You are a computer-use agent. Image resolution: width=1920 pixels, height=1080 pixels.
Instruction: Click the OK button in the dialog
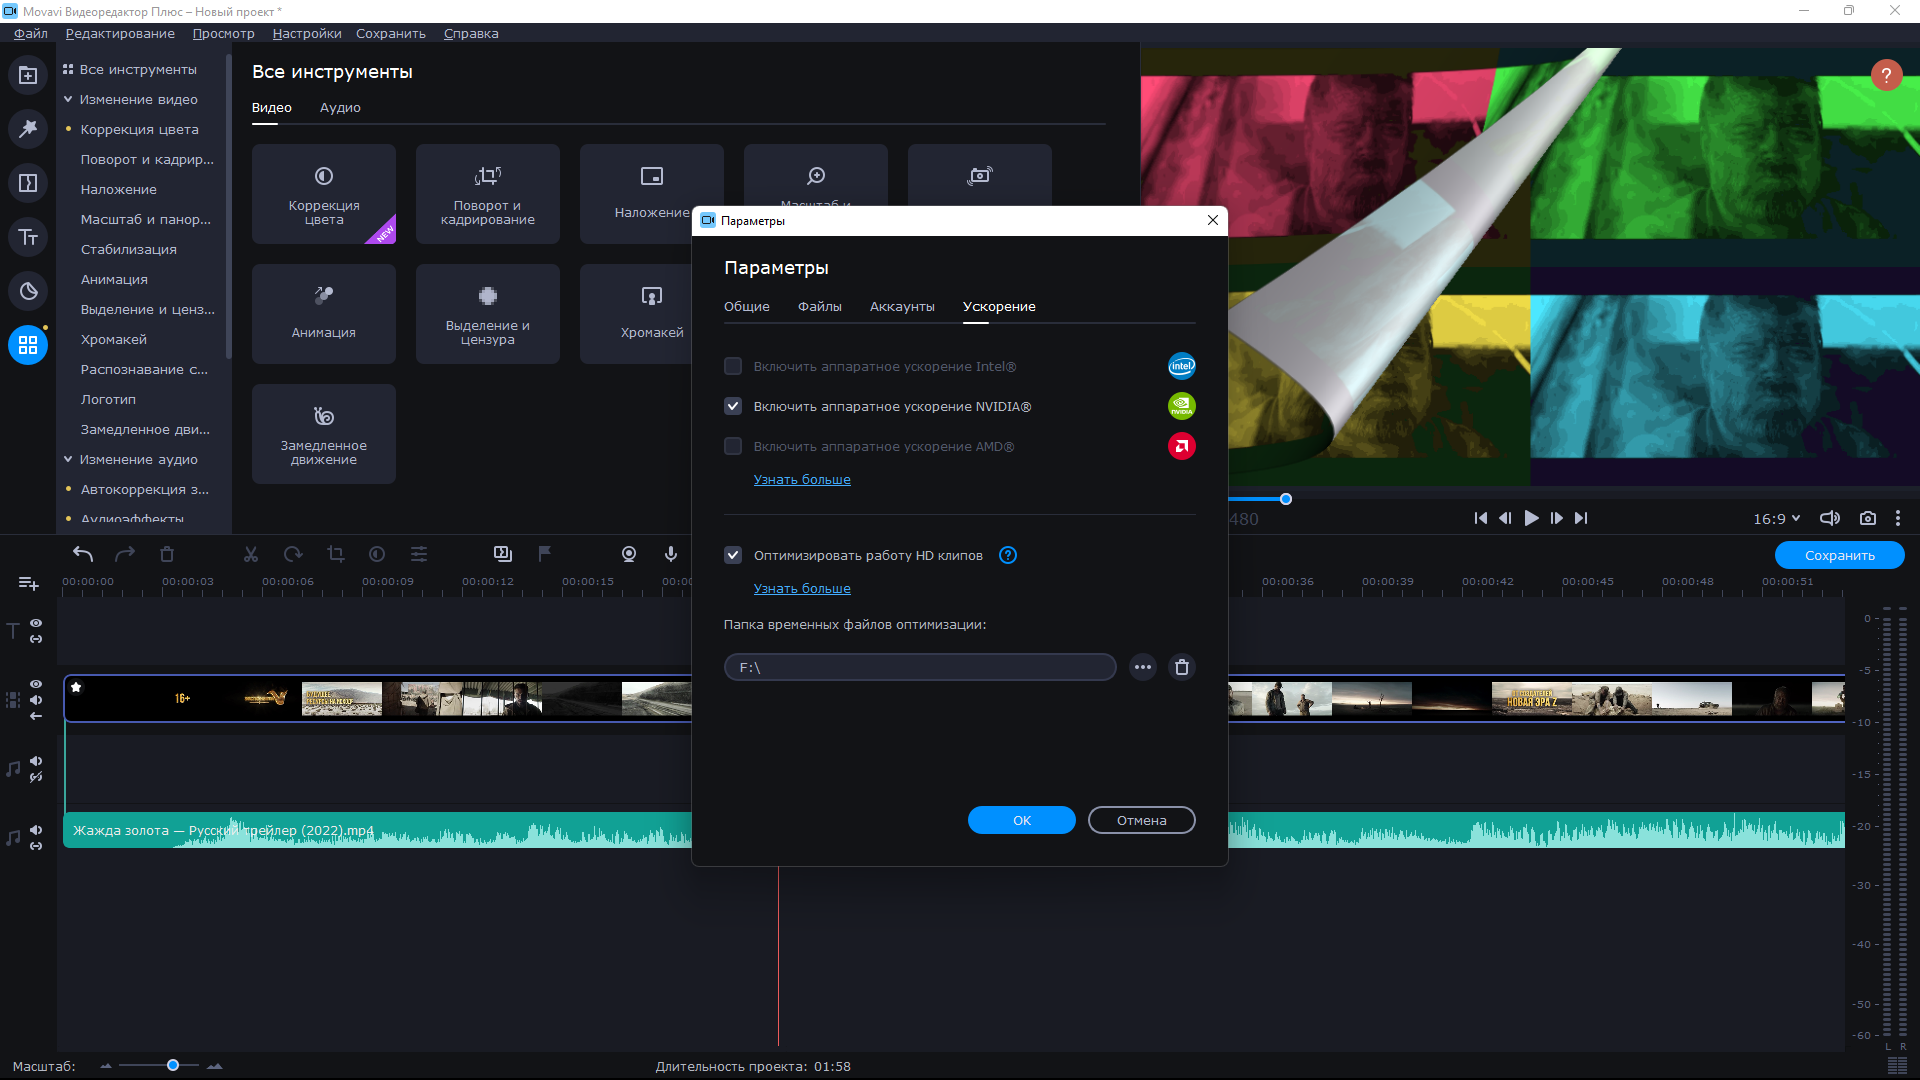click(1021, 820)
